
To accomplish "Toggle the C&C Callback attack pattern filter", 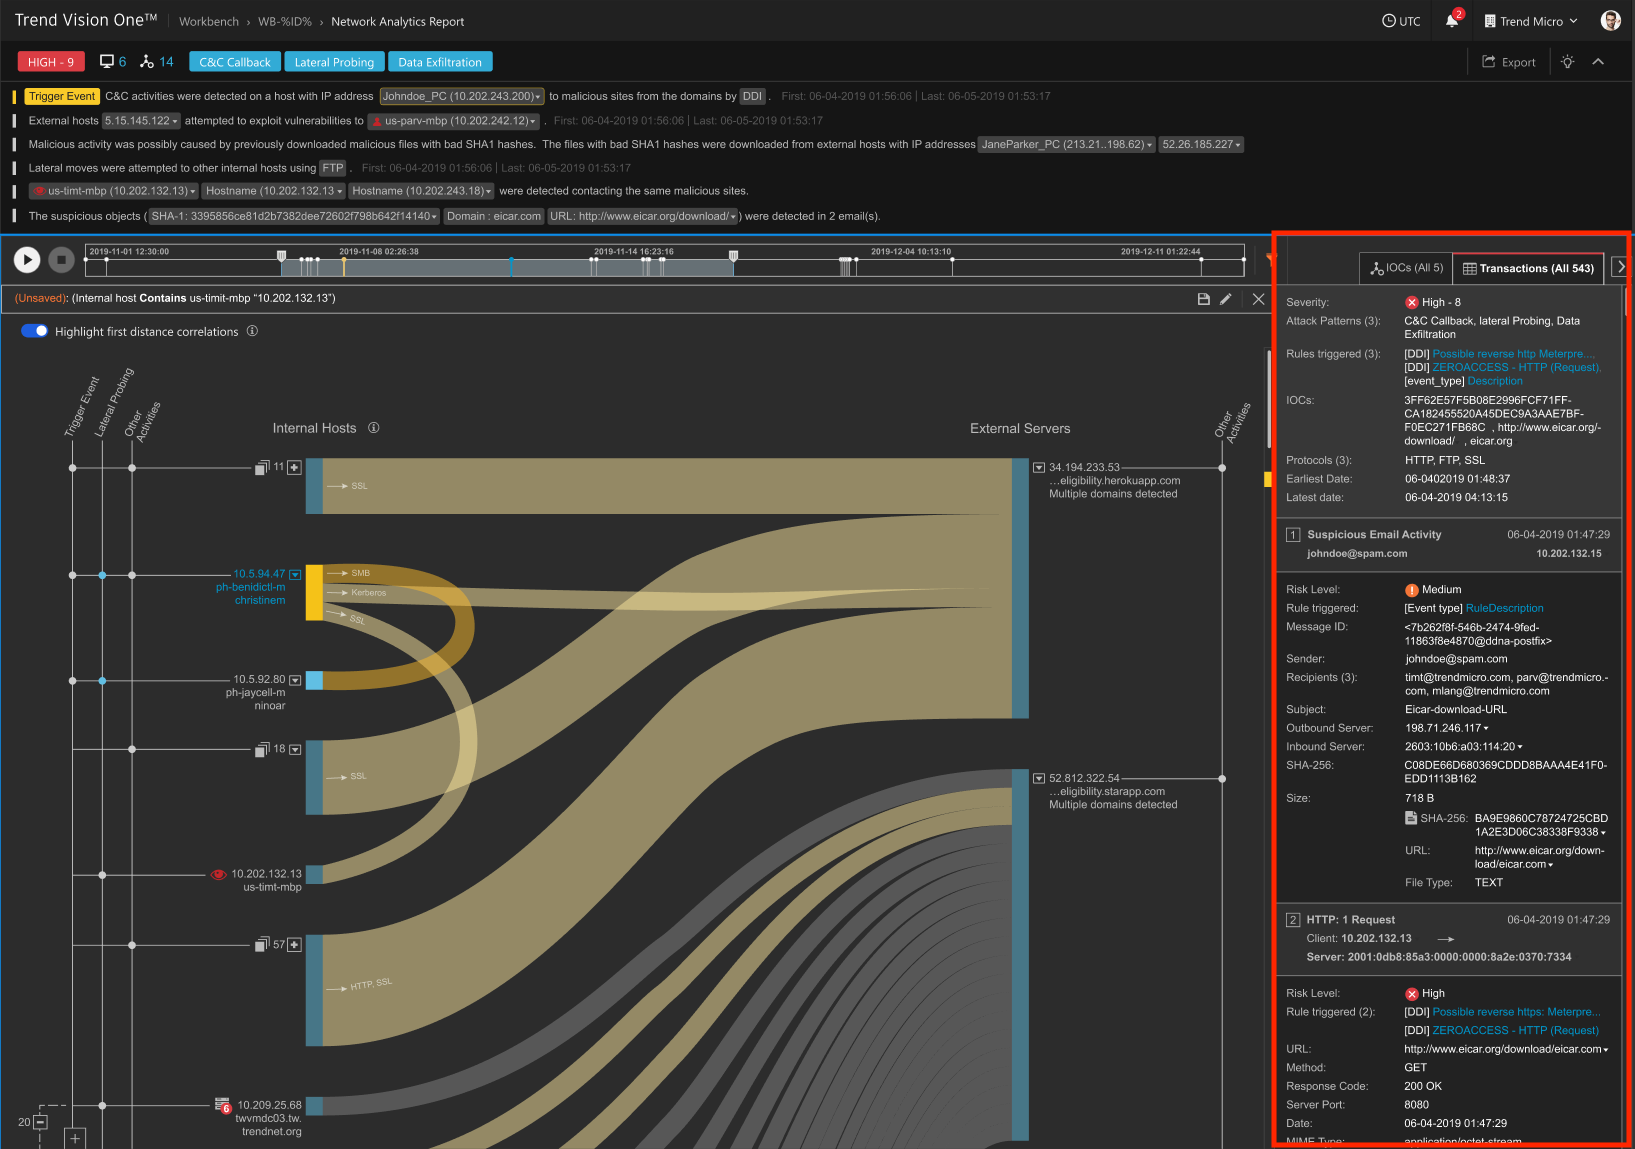I will [x=234, y=61].
